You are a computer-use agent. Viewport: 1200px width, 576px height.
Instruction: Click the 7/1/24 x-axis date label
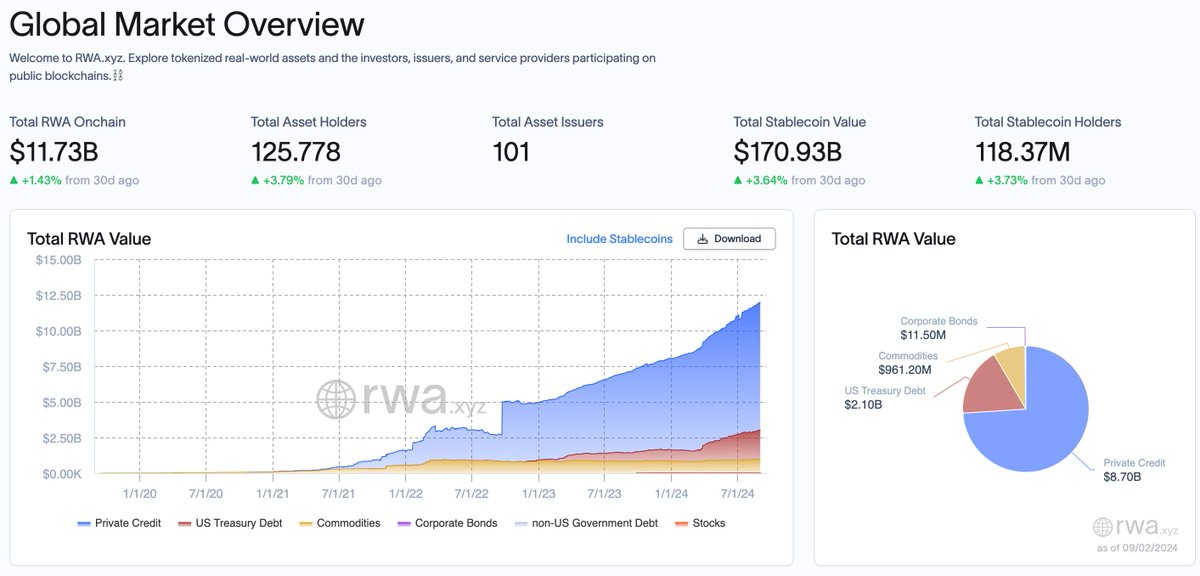(x=737, y=493)
